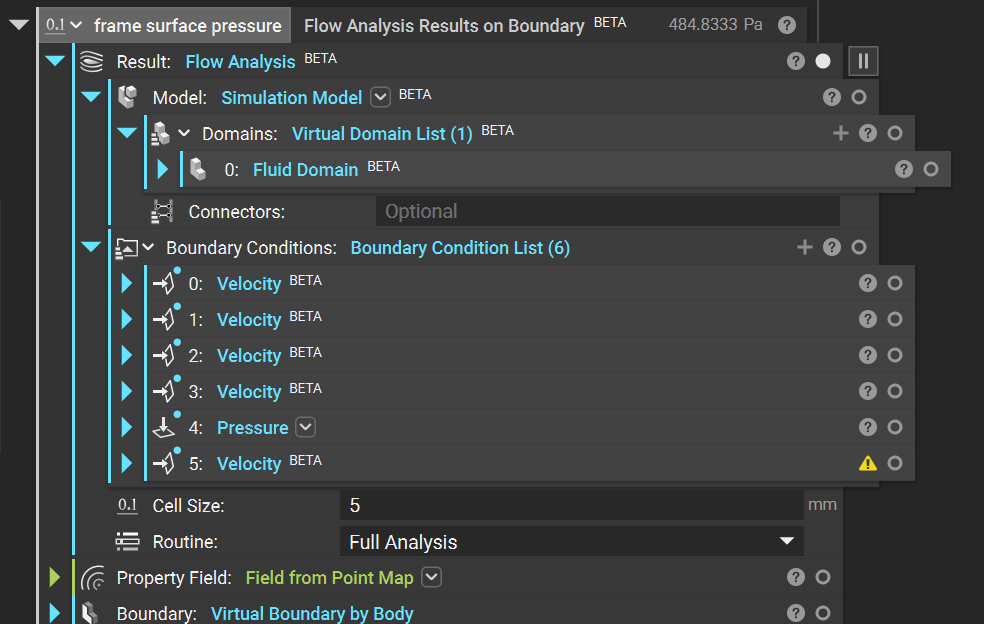Toggle the circle on Velocity 5 row
Screen dimensions: 984x624
pyautogui.click(x=895, y=463)
